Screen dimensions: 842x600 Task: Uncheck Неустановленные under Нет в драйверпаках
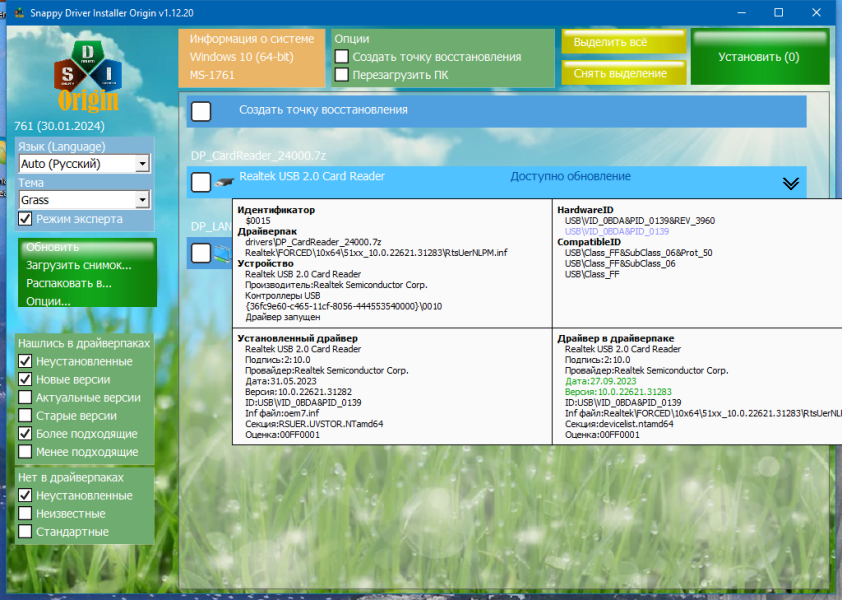click(x=25, y=495)
